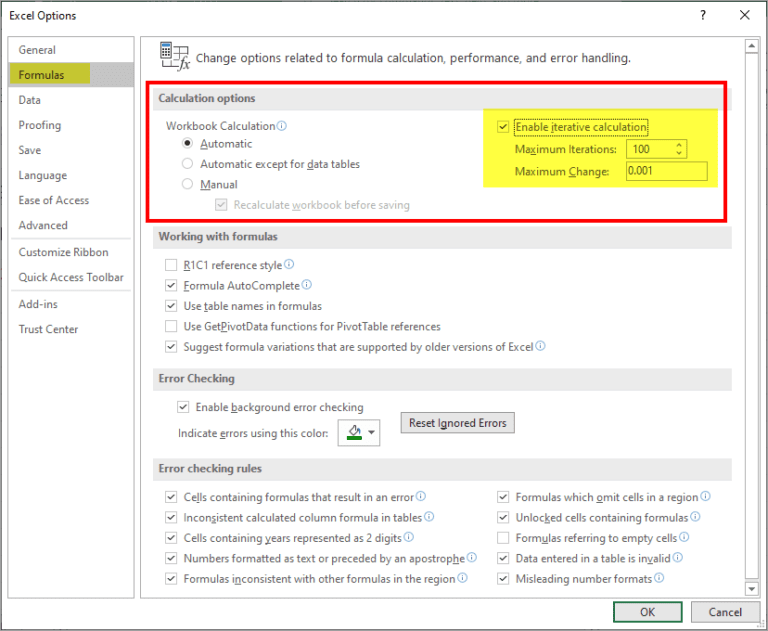Click info icon for inconsistent calculated column formula

(429, 517)
